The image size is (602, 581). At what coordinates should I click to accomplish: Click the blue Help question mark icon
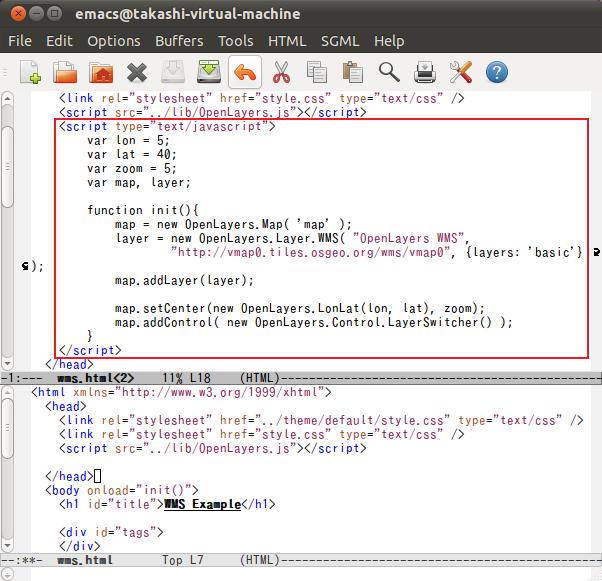click(x=496, y=72)
